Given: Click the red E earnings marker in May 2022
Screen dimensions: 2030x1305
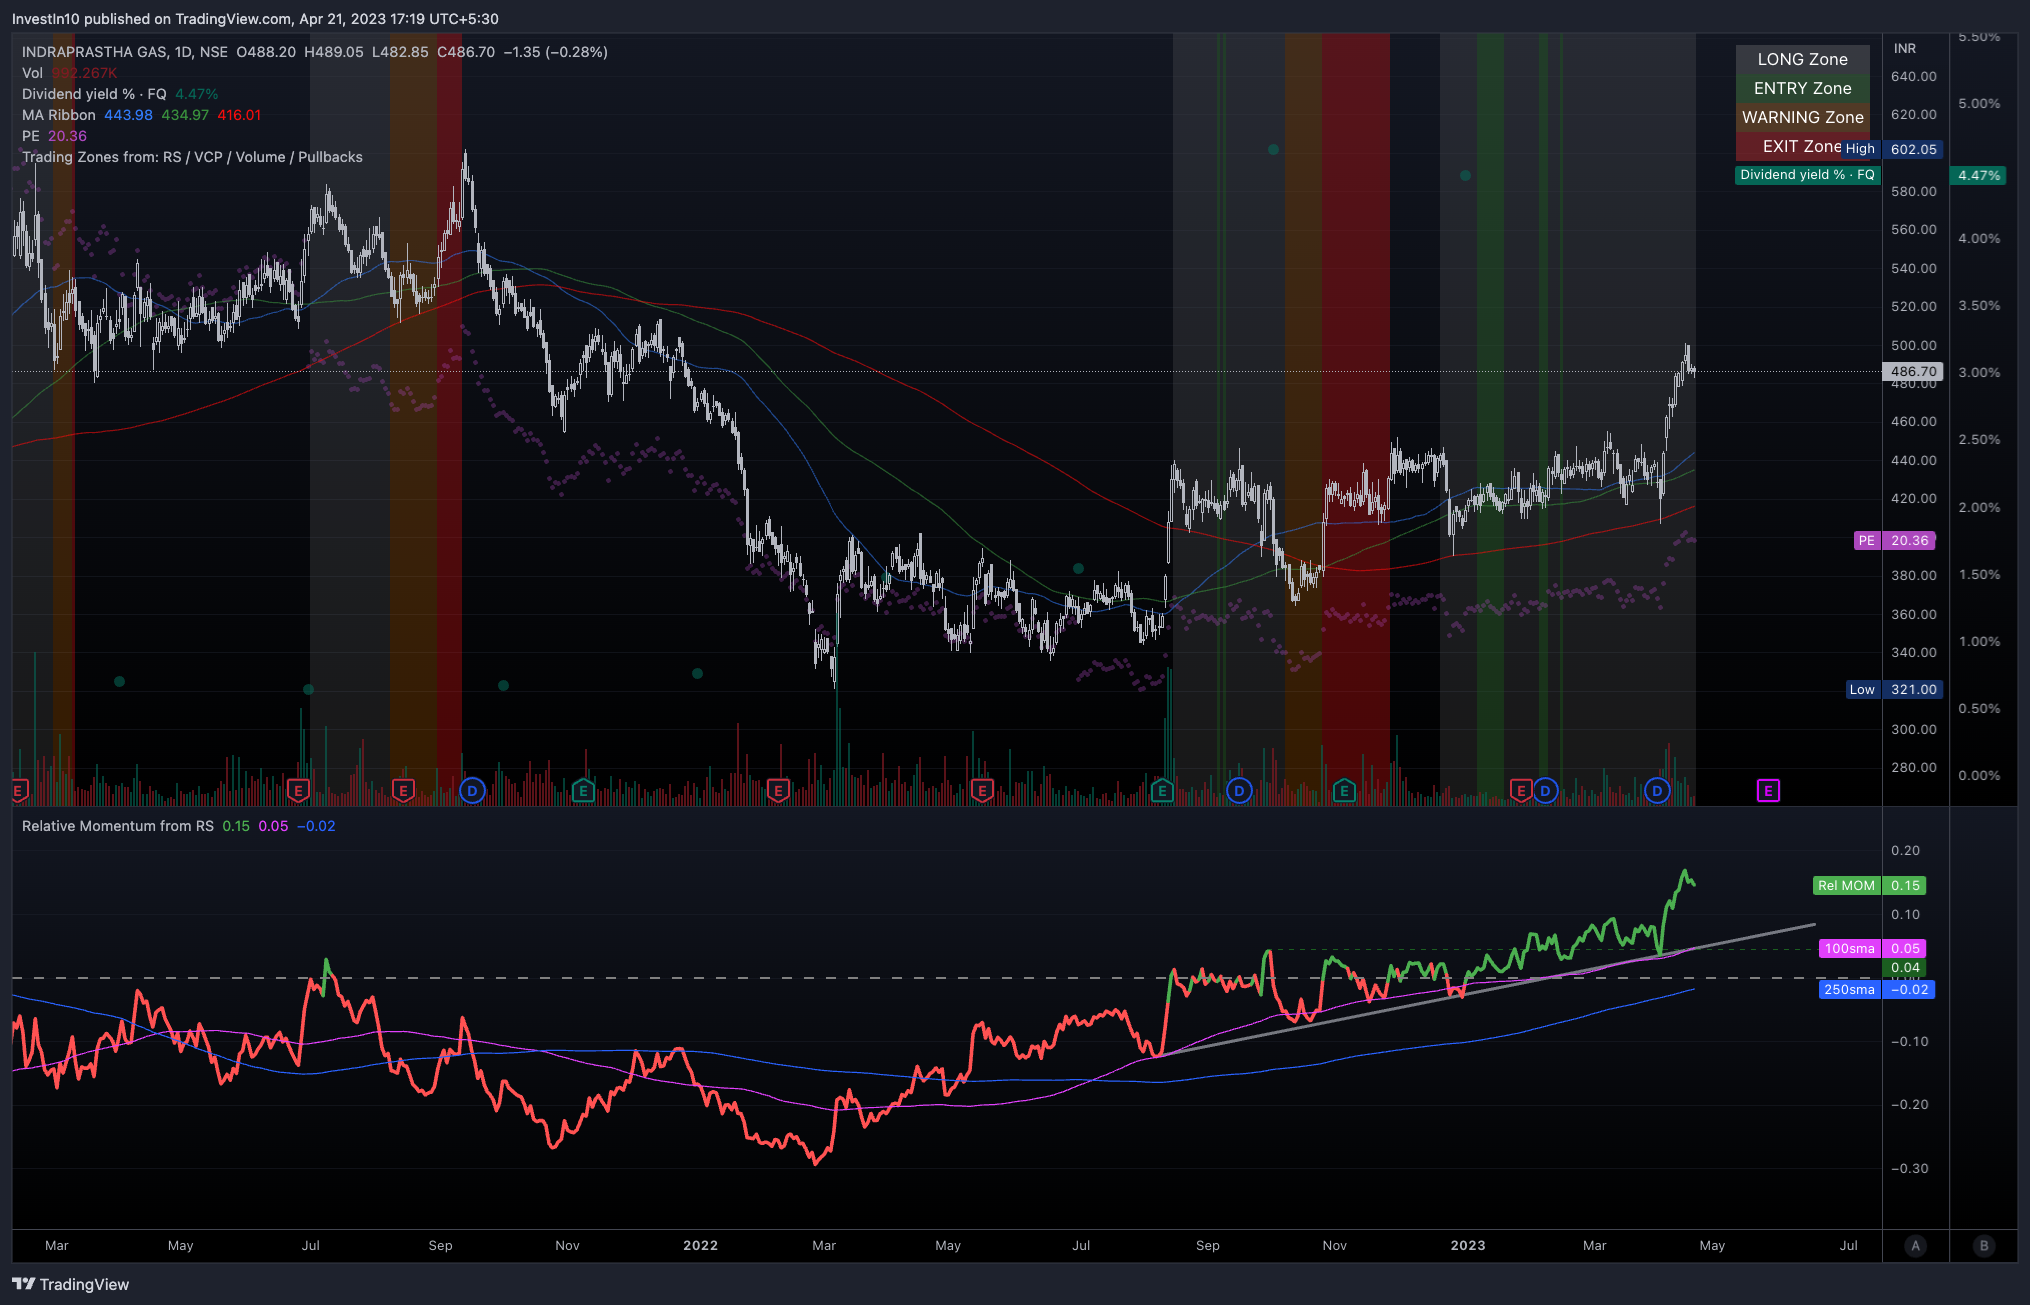Looking at the screenshot, I should tap(982, 791).
